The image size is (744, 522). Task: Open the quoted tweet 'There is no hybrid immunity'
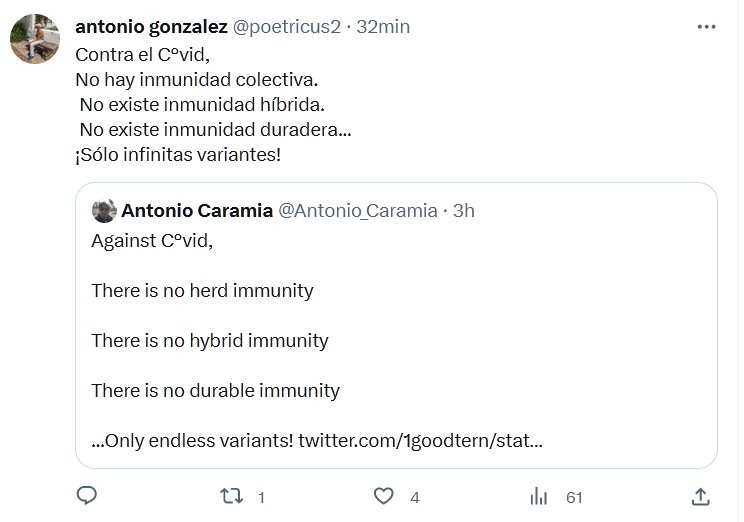click(x=210, y=340)
